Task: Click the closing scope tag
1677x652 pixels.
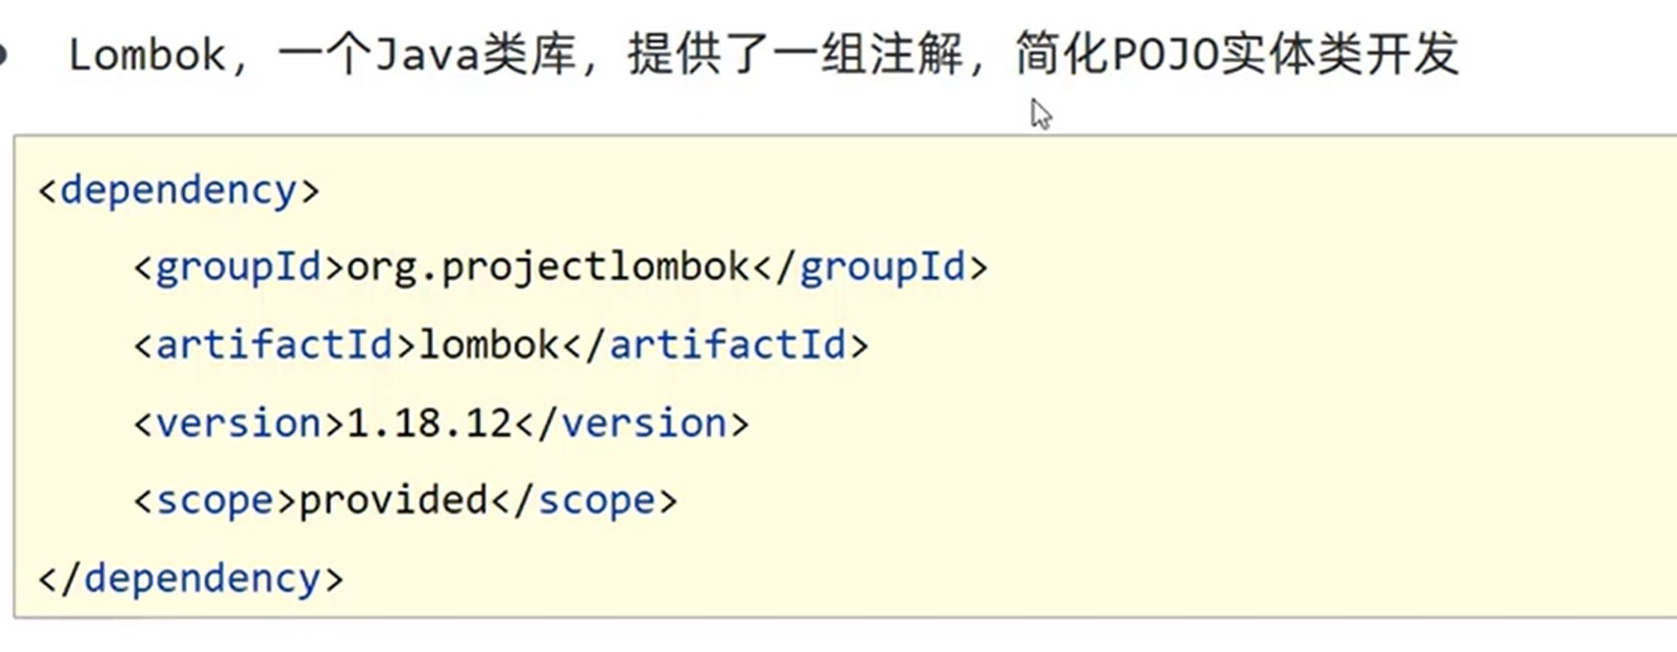Action: point(584,500)
